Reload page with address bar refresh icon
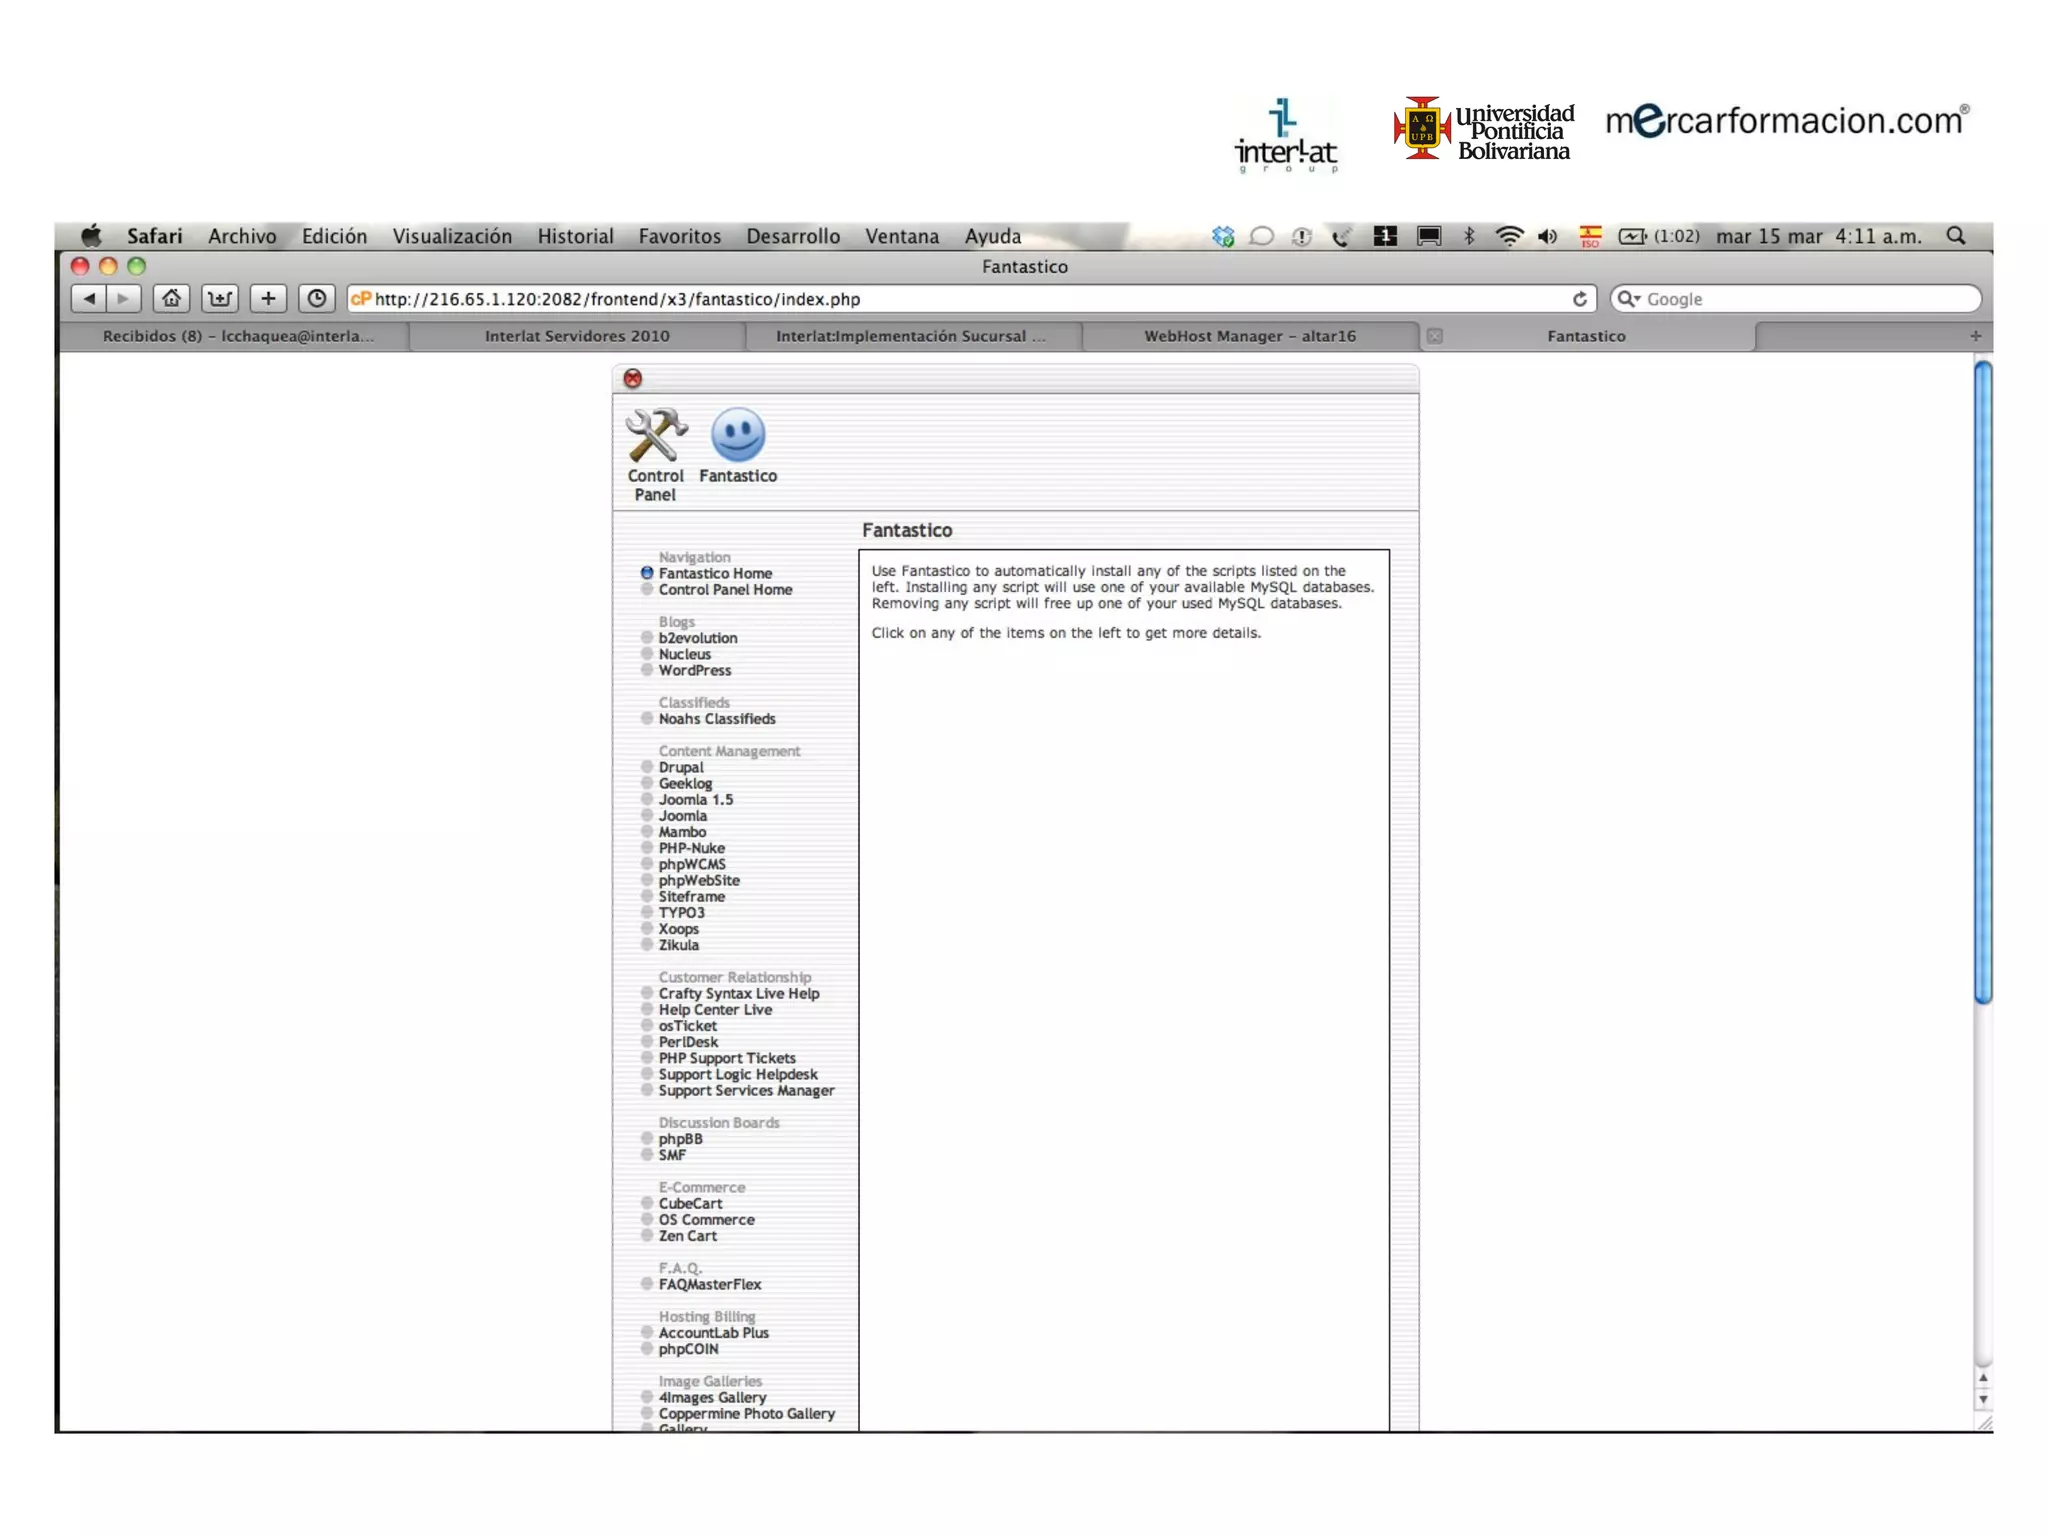This screenshot has height=1536, width=2048. (x=1580, y=299)
